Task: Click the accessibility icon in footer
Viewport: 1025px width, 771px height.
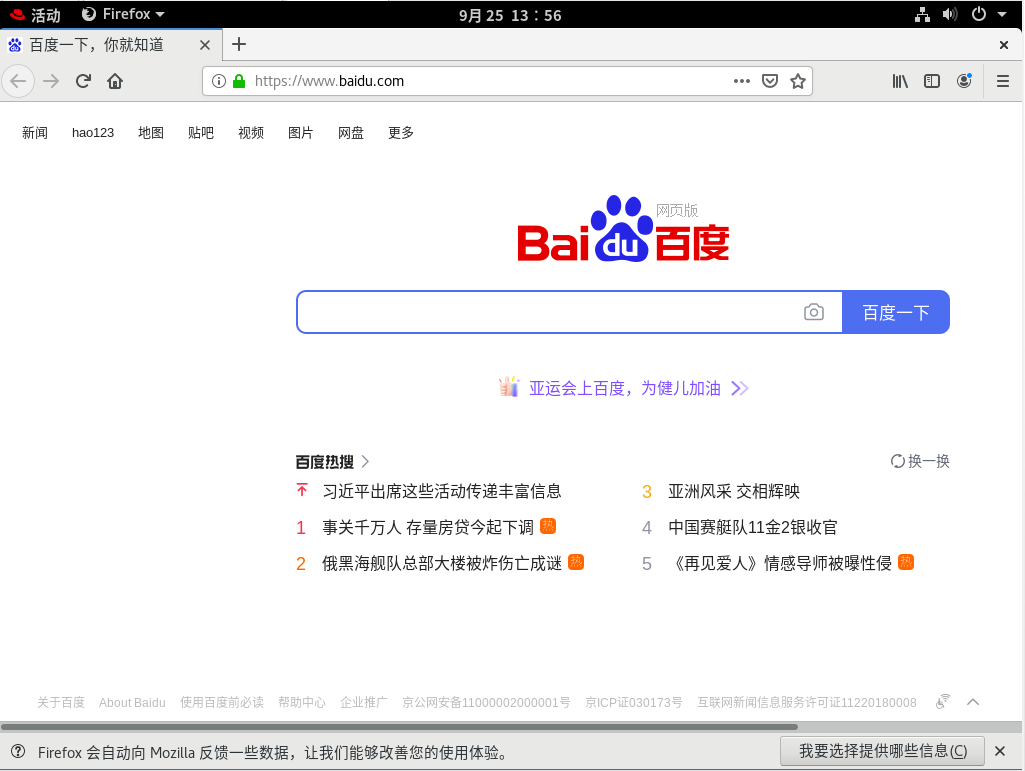Action: point(943,702)
